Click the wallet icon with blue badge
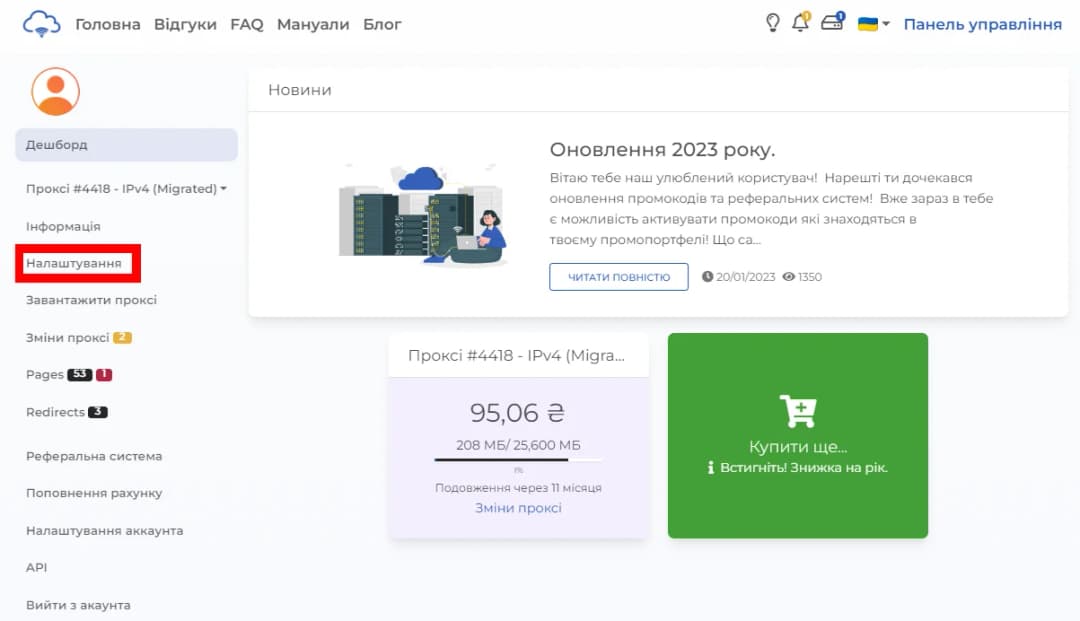This screenshot has width=1080, height=621. pyautogui.click(x=833, y=21)
